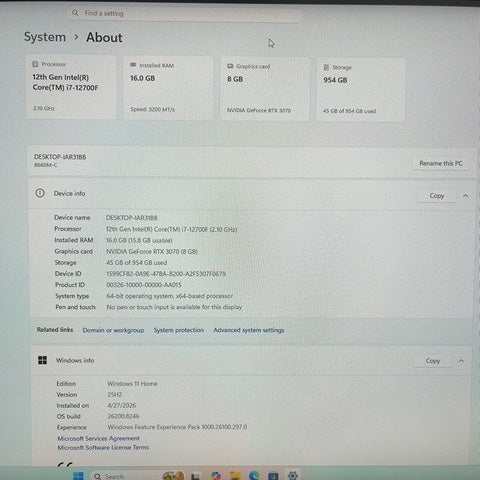Click the Device ID value
The height and width of the screenshot is (480, 480).
(166, 274)
